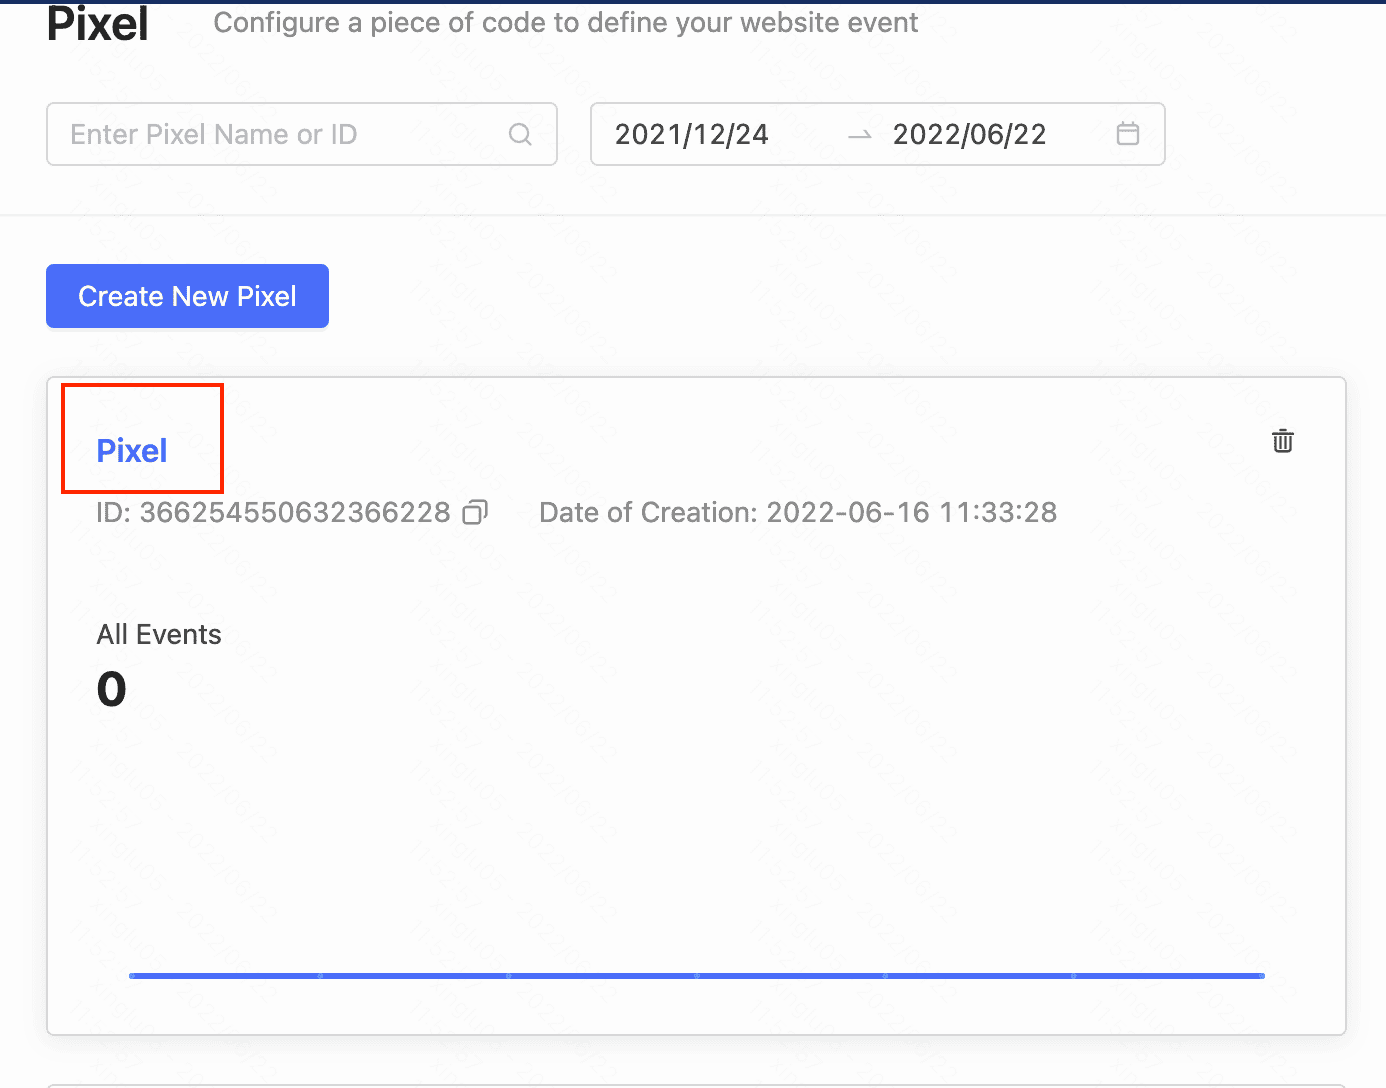Screen dimensions: 1386x1088
Task: Click the Pixel page heading
Action: pos(98,24)
